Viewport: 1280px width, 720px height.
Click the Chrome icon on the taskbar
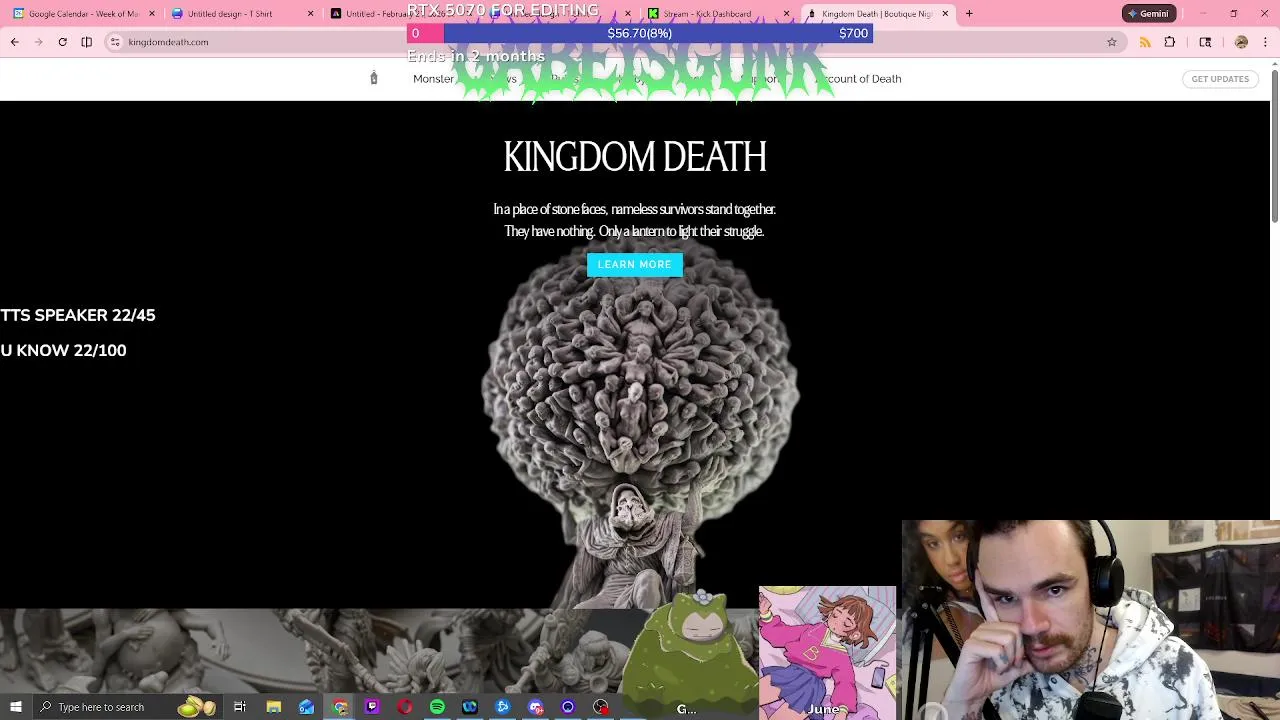(340, 707)
